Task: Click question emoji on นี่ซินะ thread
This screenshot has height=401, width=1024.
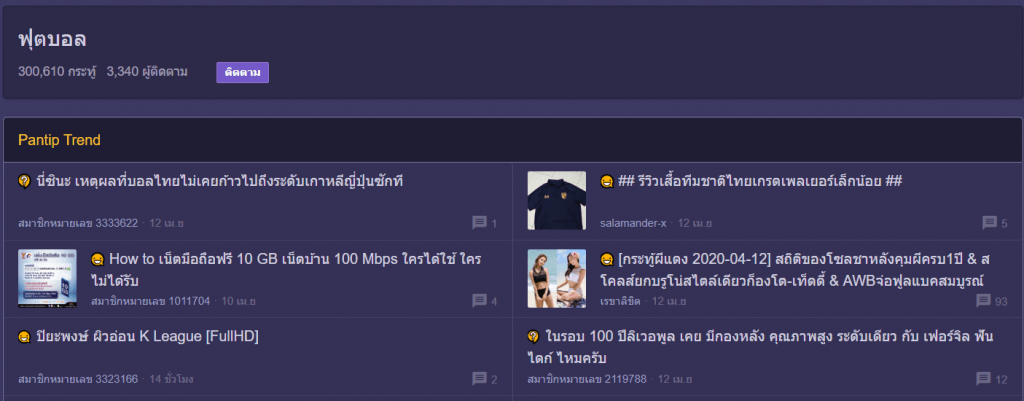Action: 25,181
